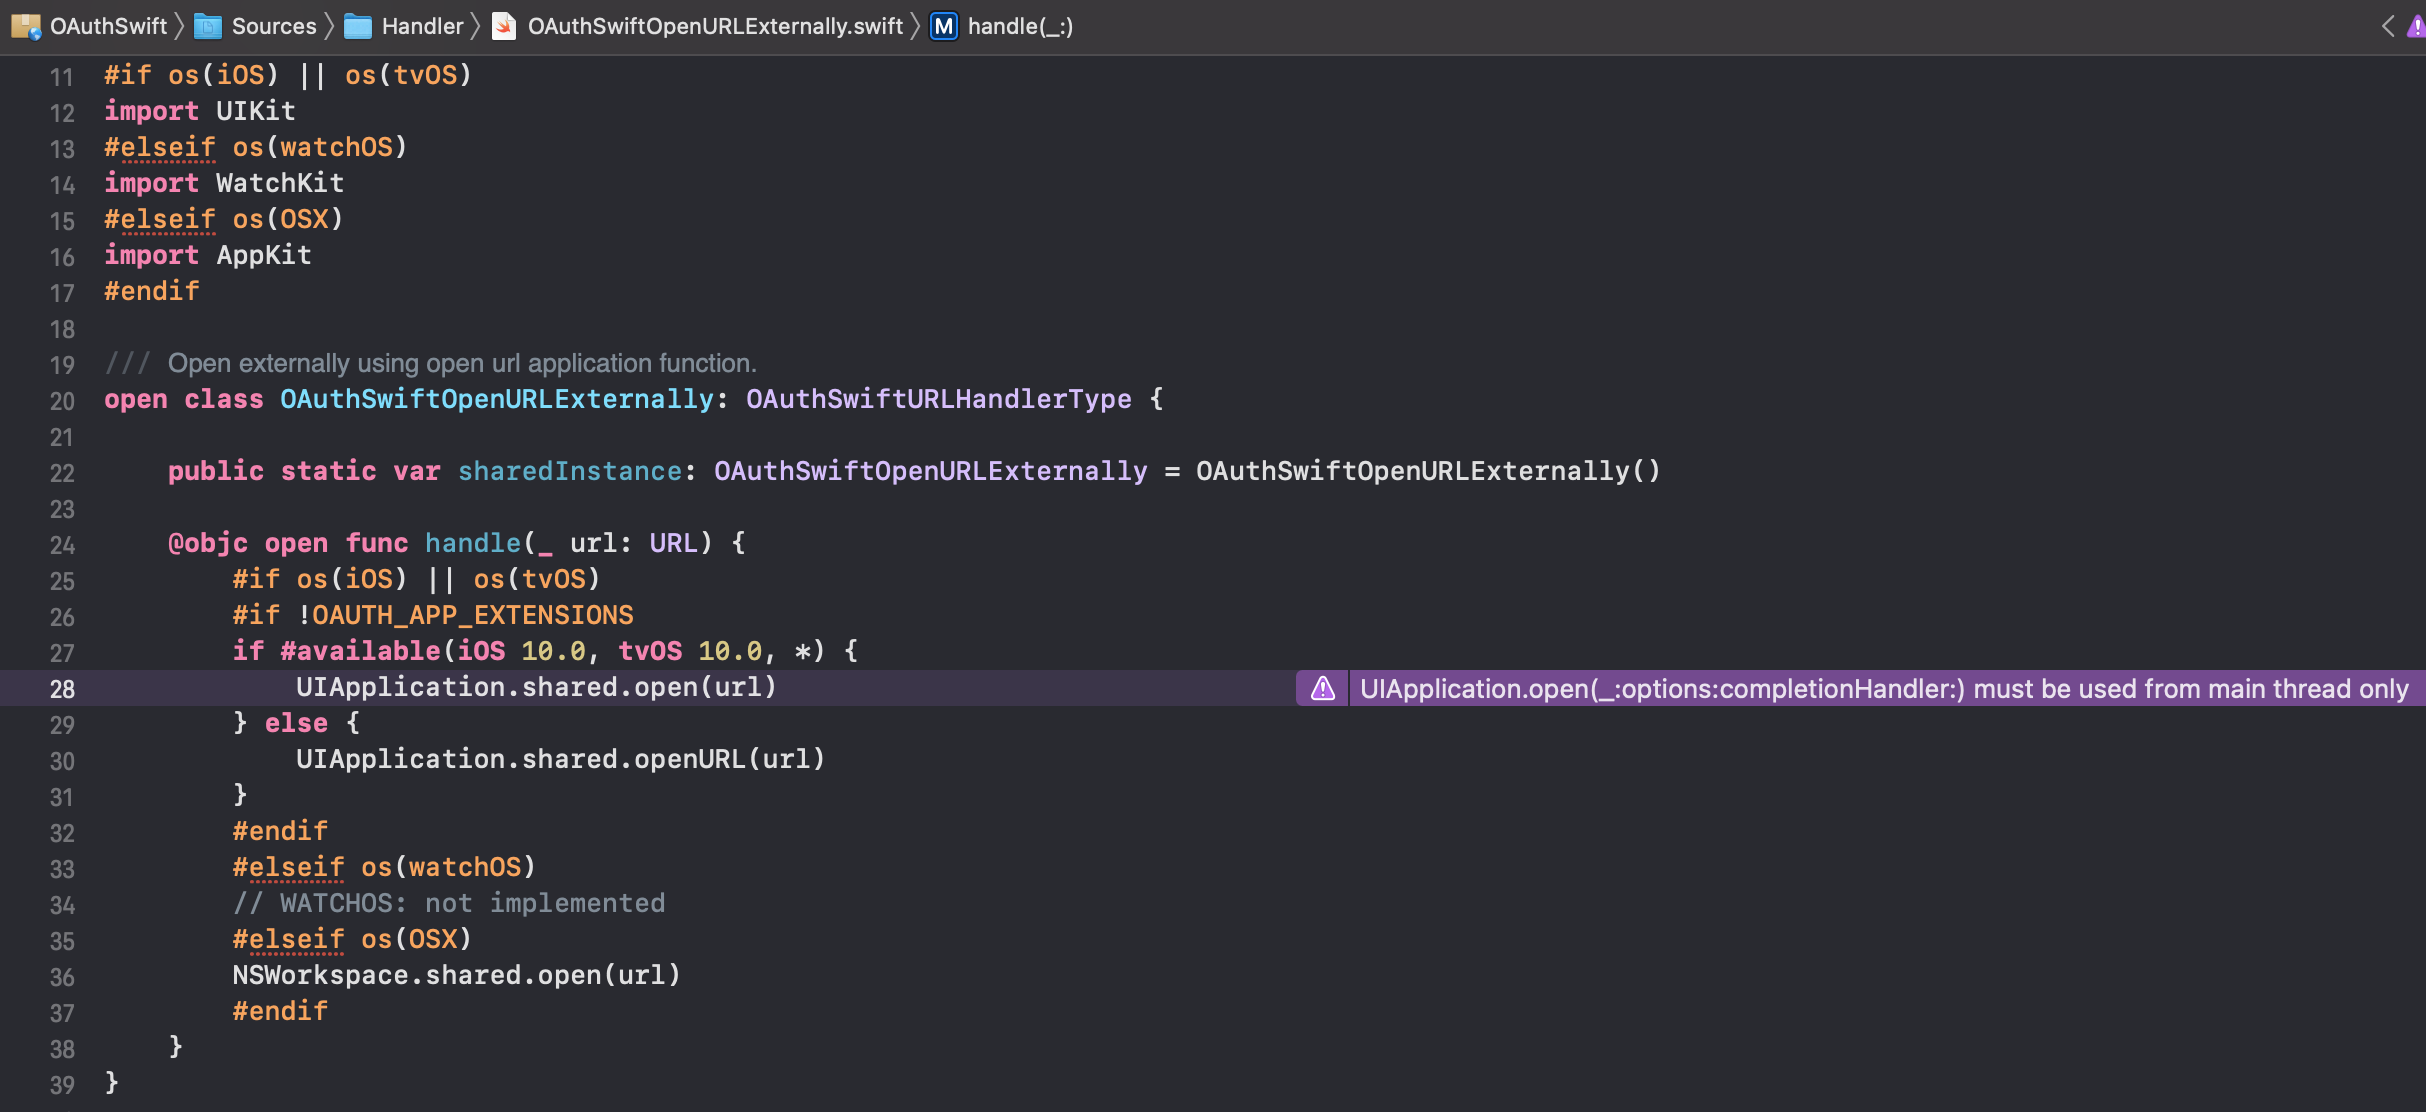Click the NSWorkspace.shared.open(url) statement
Screen dimensions: 2426x1112
456,975
